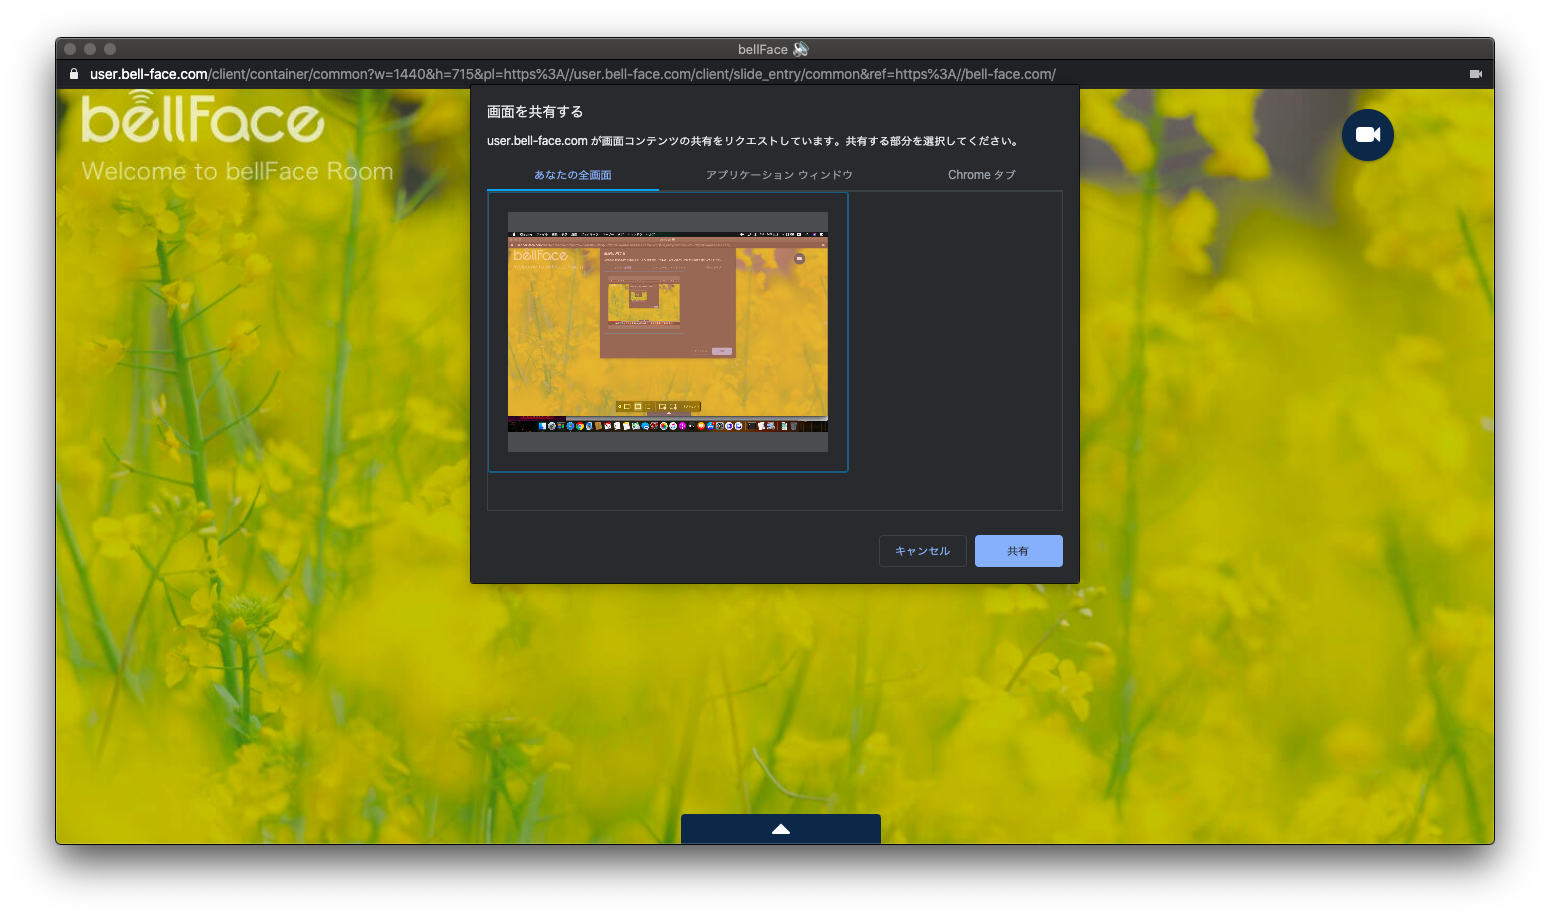Click the round video camera button

(1367, 135)
